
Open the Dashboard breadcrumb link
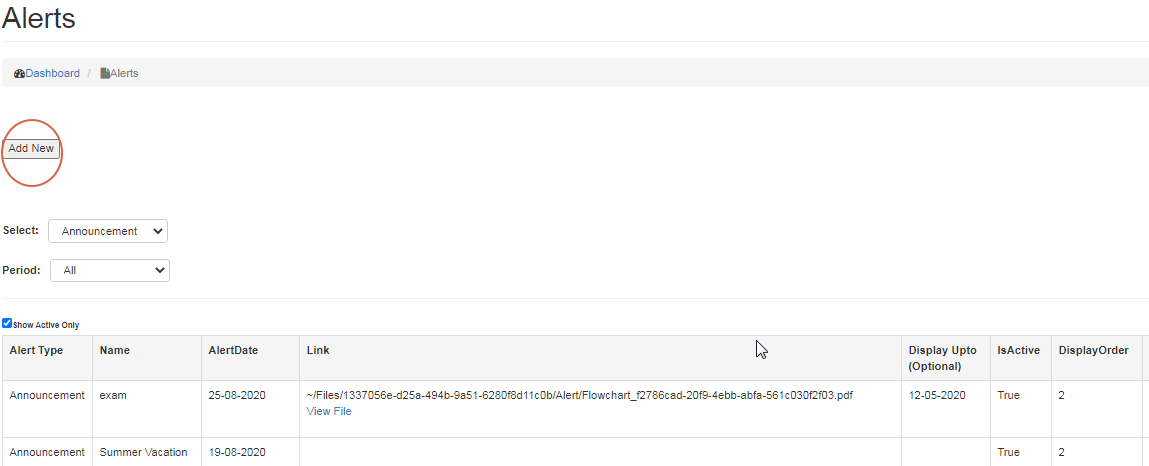pos(53,73)
